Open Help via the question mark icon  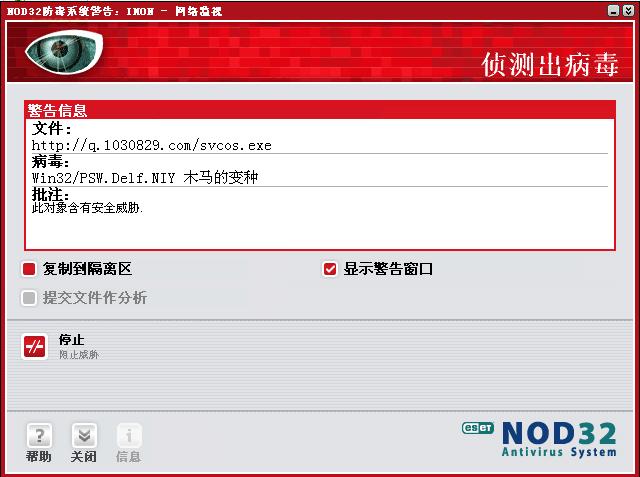click(x=39, y=435)
